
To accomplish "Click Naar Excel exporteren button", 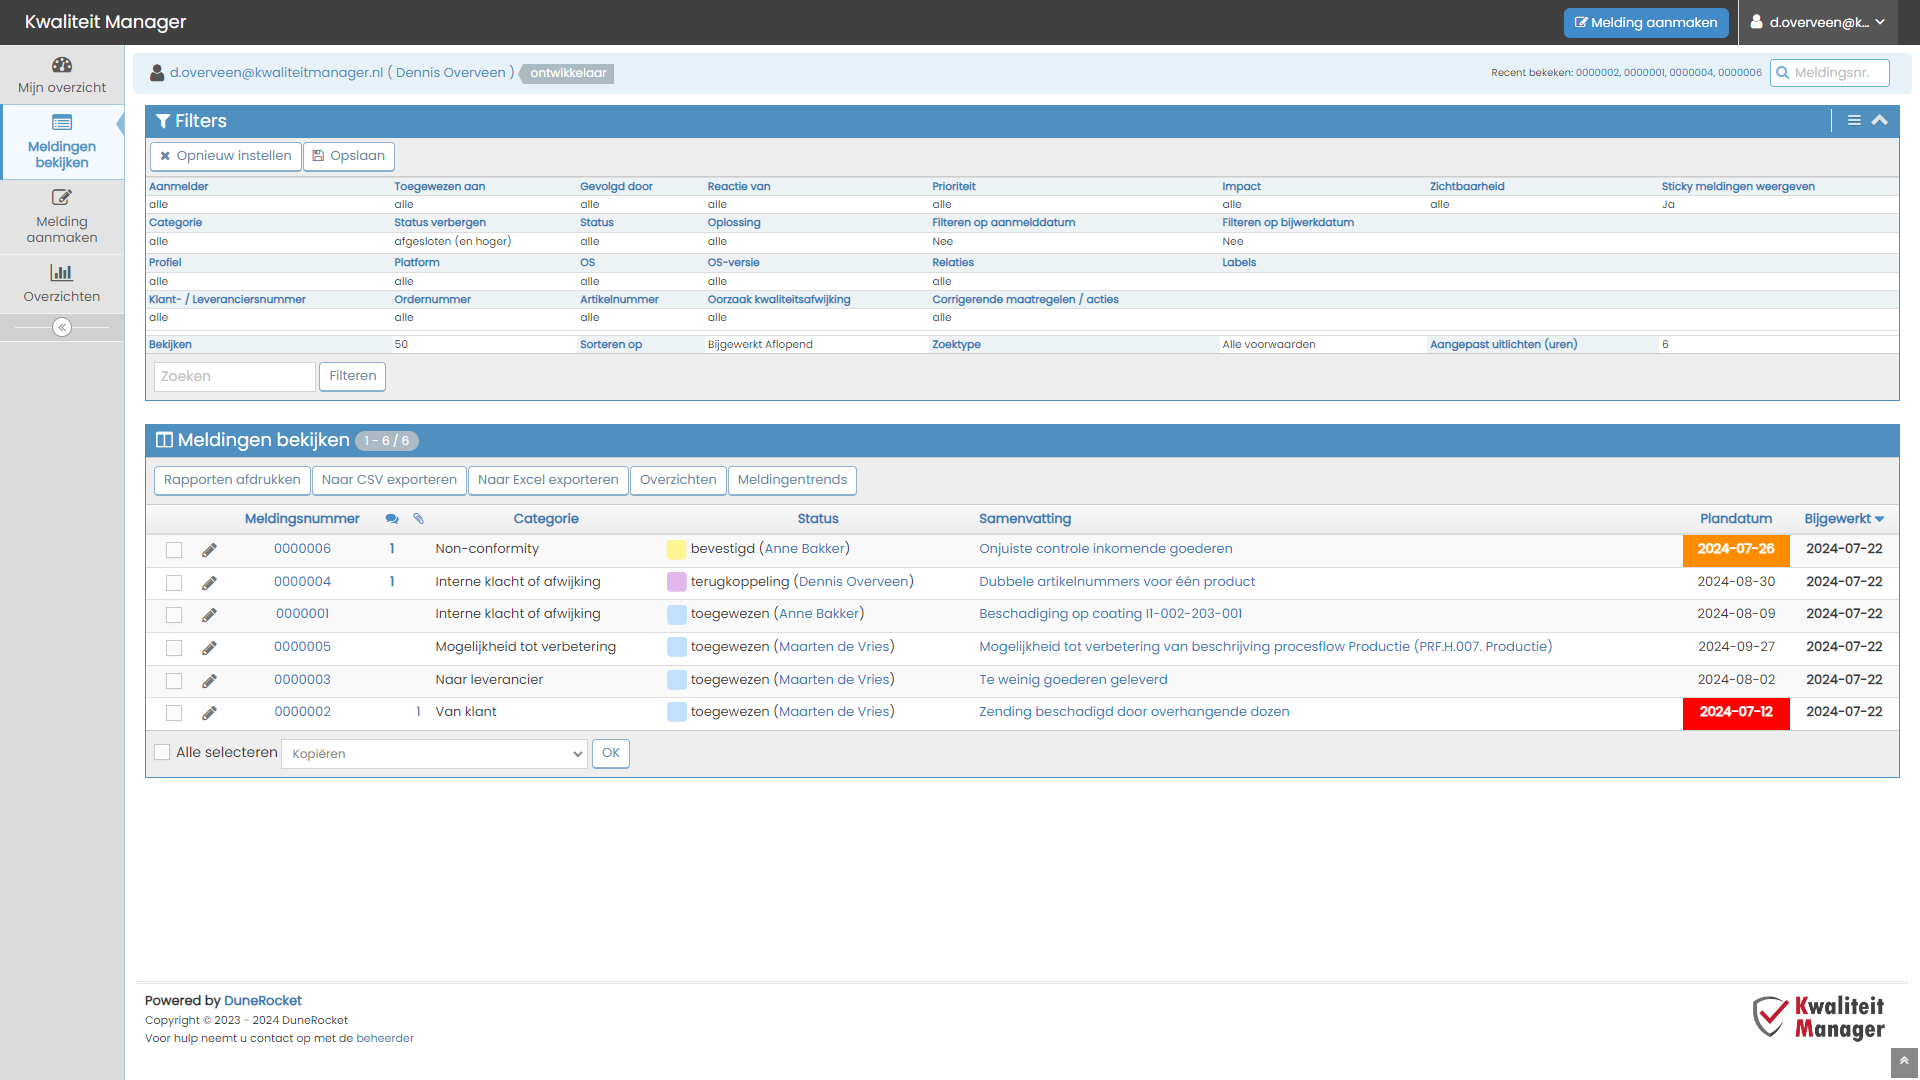I will 548,480.
